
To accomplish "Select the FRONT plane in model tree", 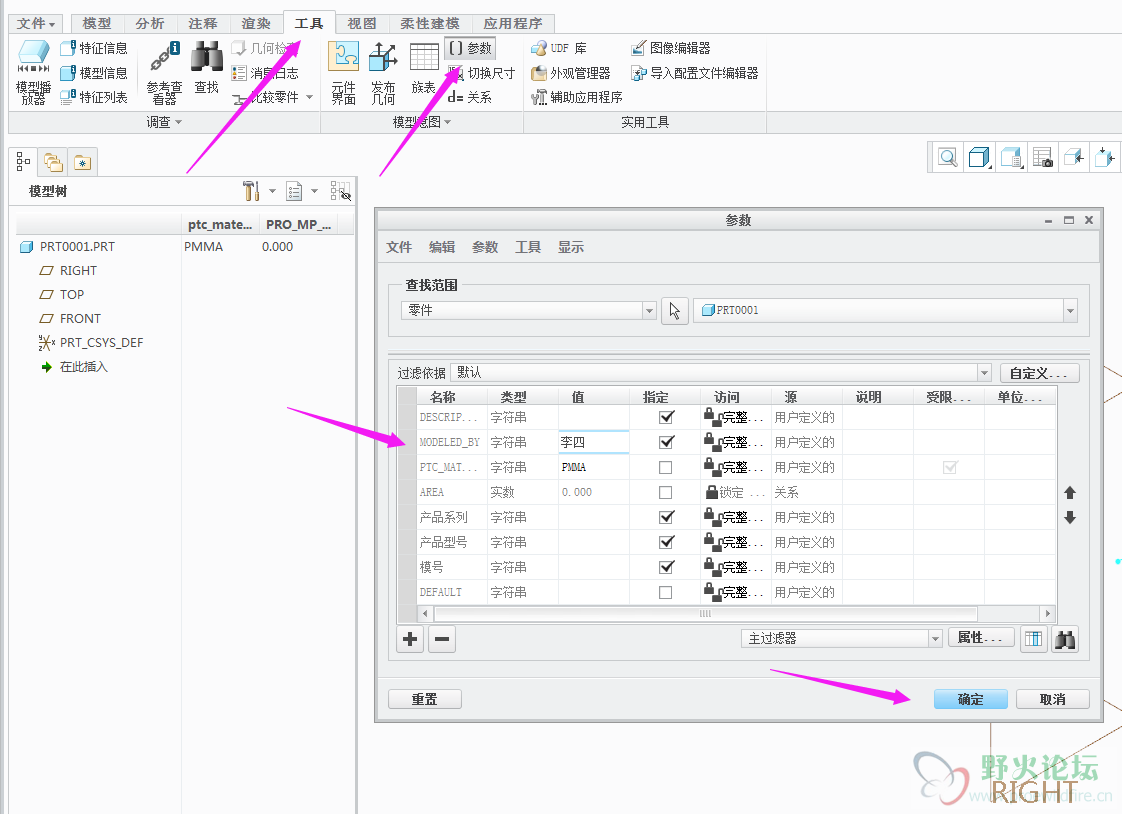I will point(70,318).
